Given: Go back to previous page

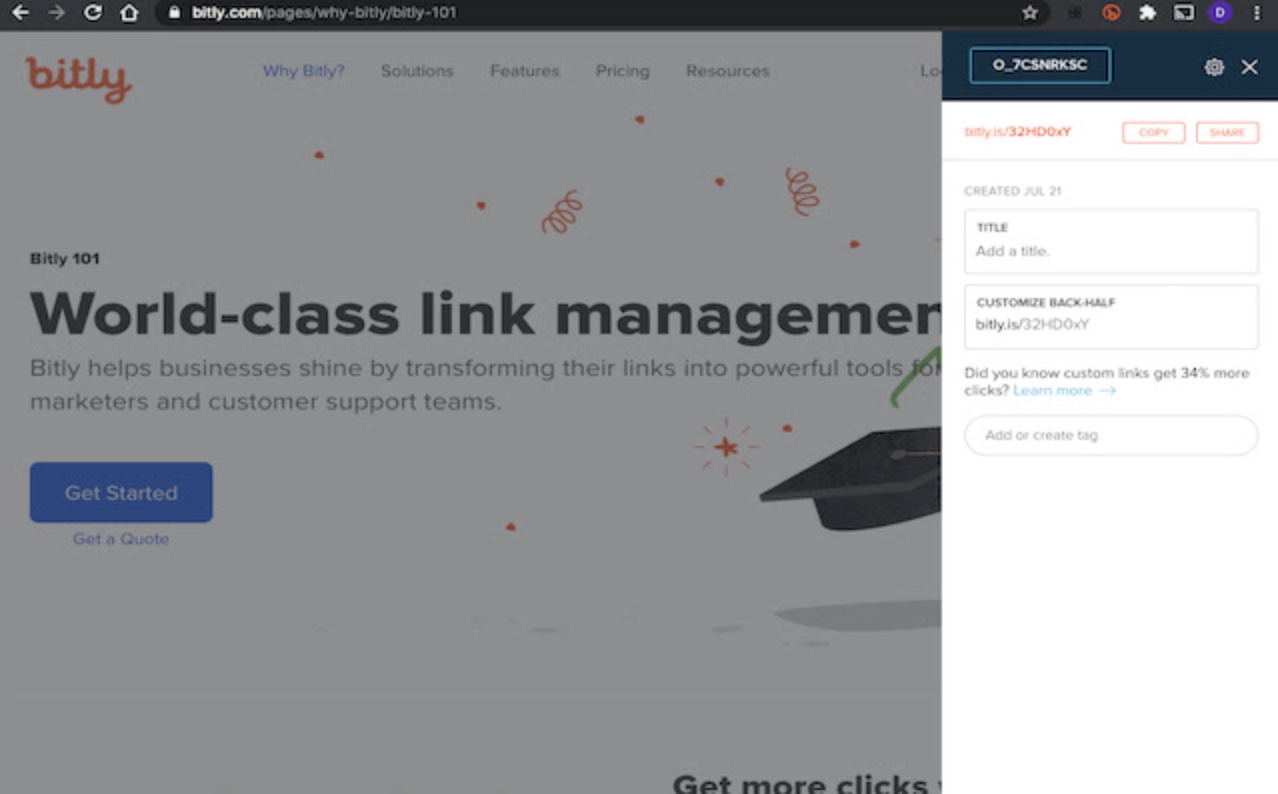Looking at the screenshot, I should pos(20,13).
